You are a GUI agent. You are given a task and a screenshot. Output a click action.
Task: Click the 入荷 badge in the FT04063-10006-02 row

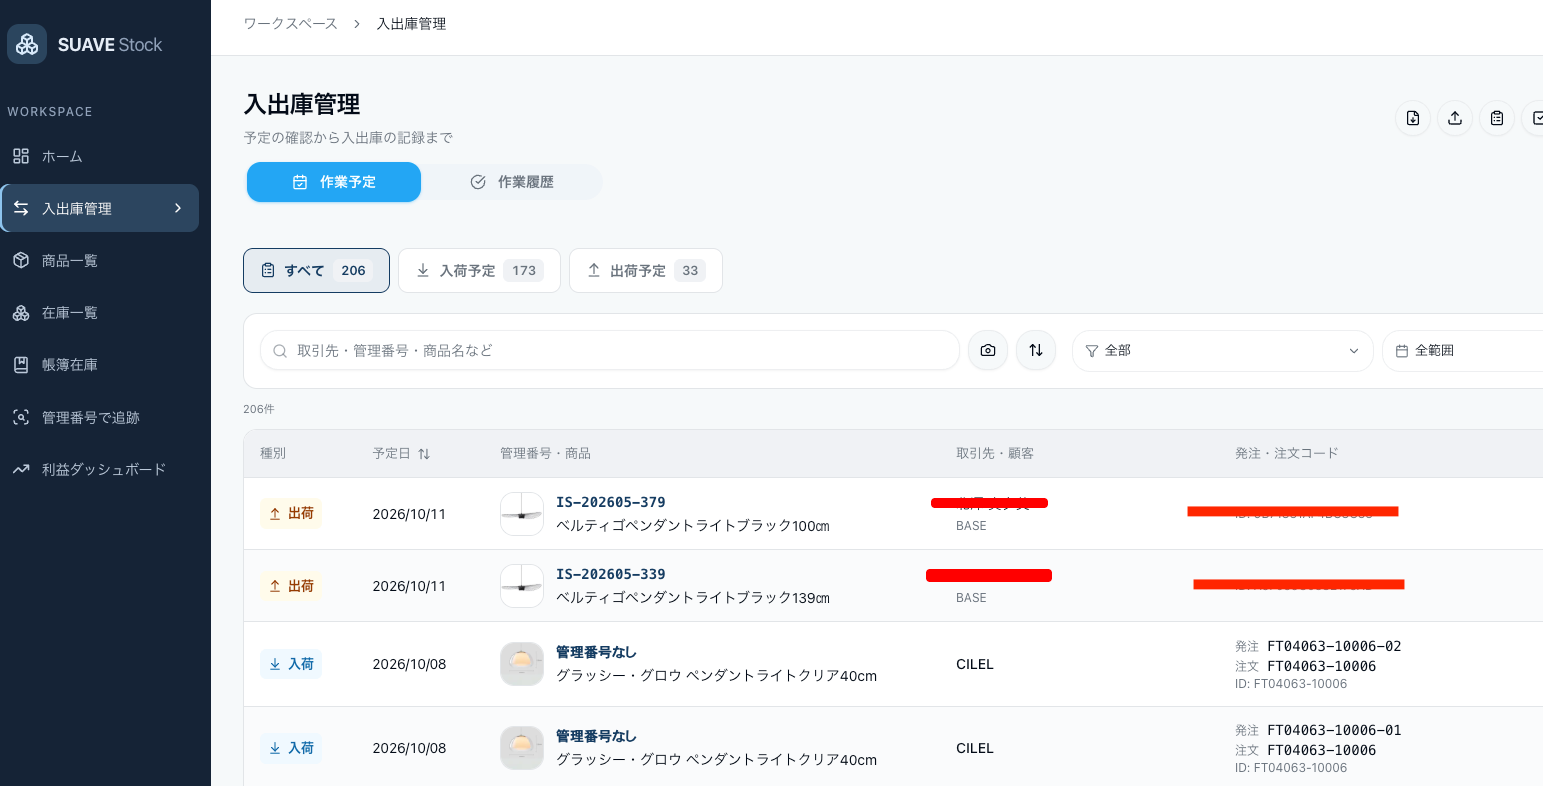click(x=291, y=664)
